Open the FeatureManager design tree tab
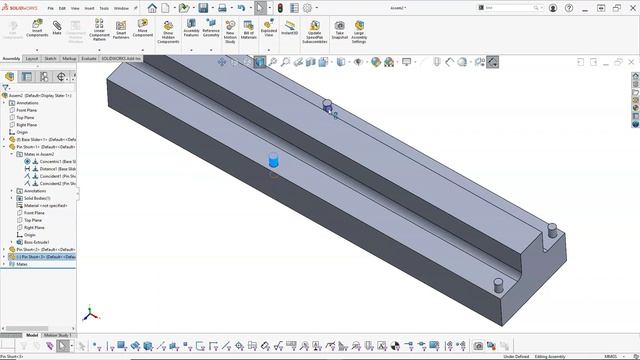640x360 pixels. (10, 76)
